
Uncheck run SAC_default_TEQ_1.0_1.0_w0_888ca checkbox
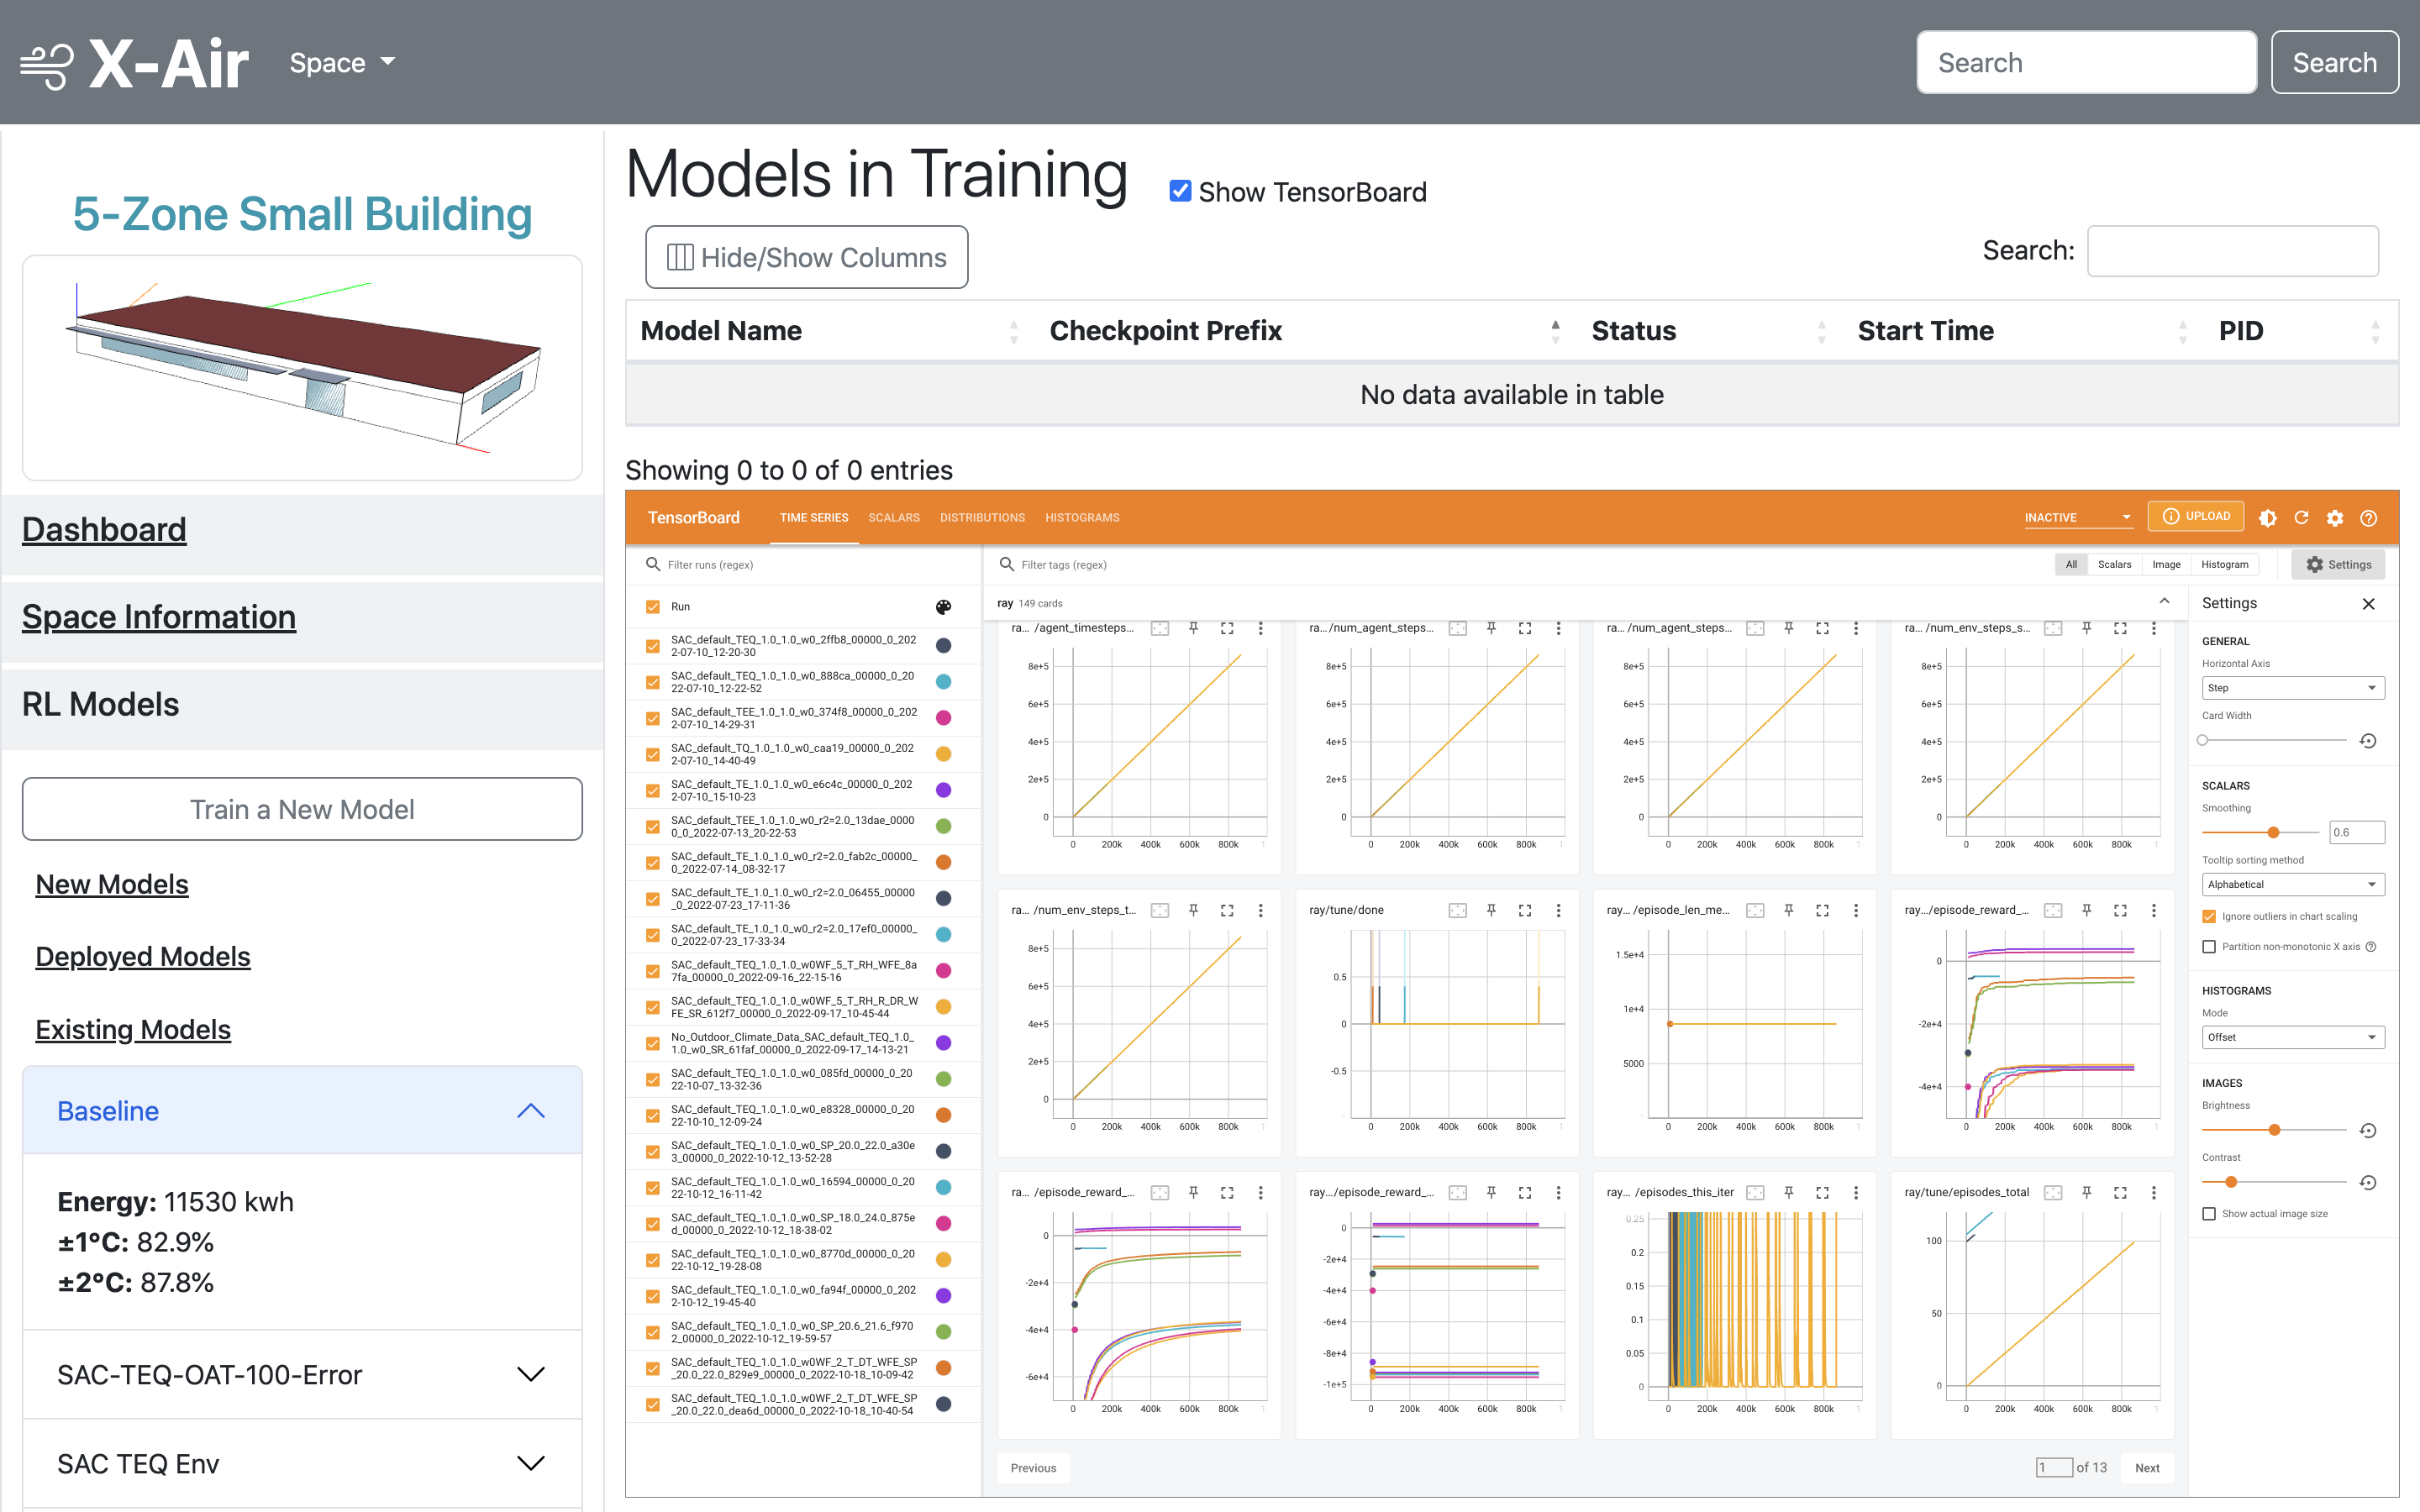pos(653,682)
